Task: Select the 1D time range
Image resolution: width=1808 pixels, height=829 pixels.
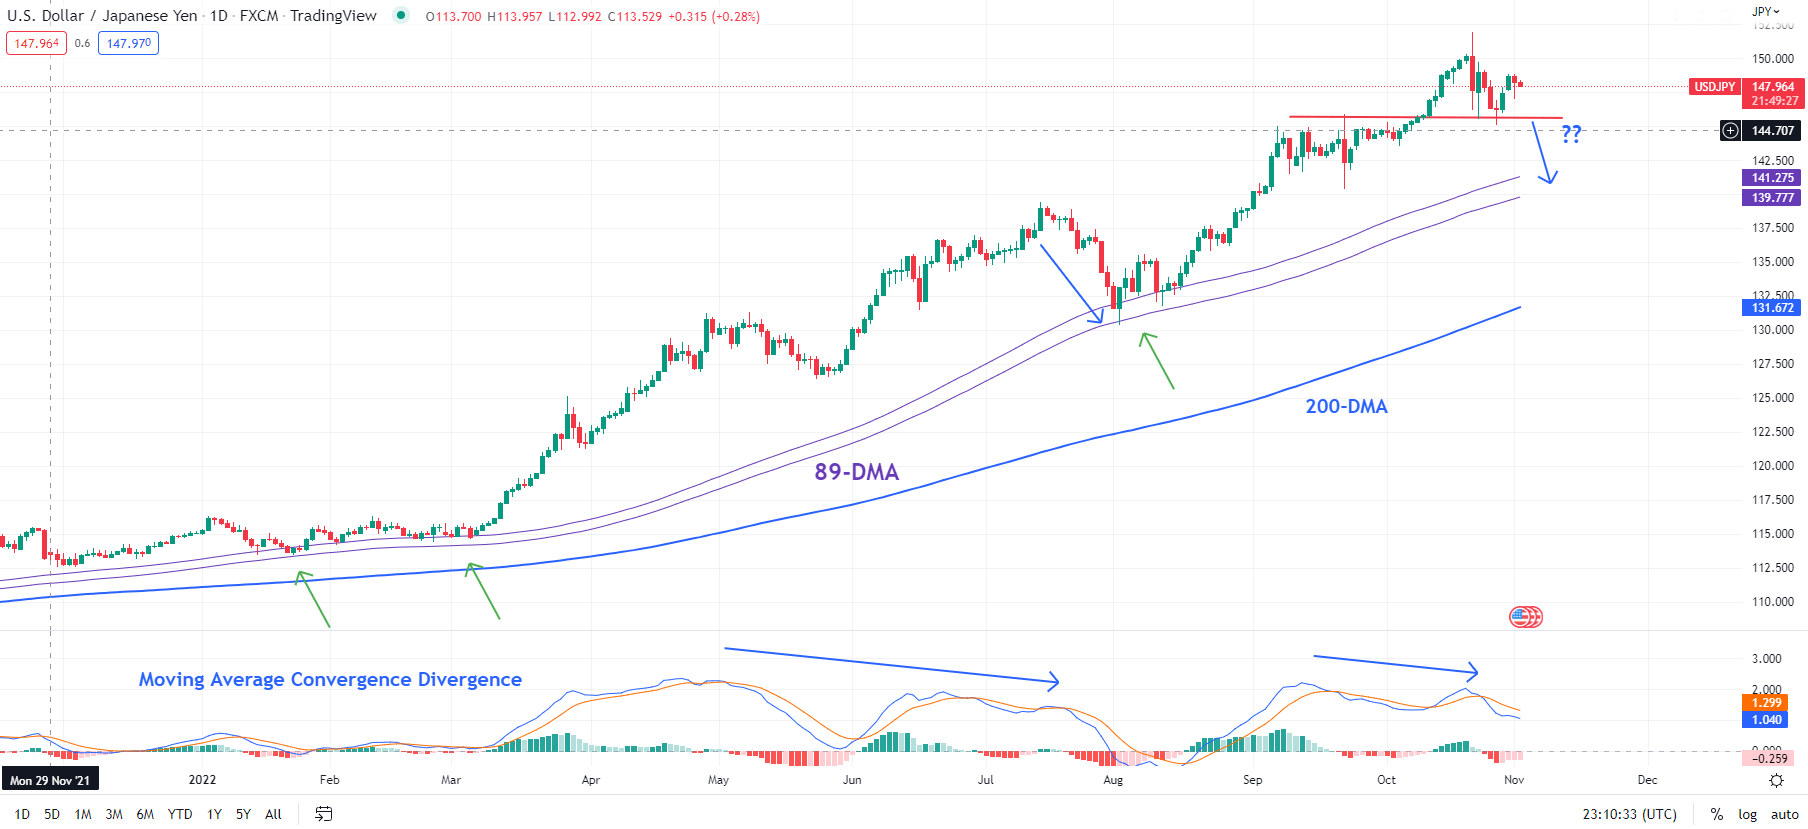Action: [22, 814]
